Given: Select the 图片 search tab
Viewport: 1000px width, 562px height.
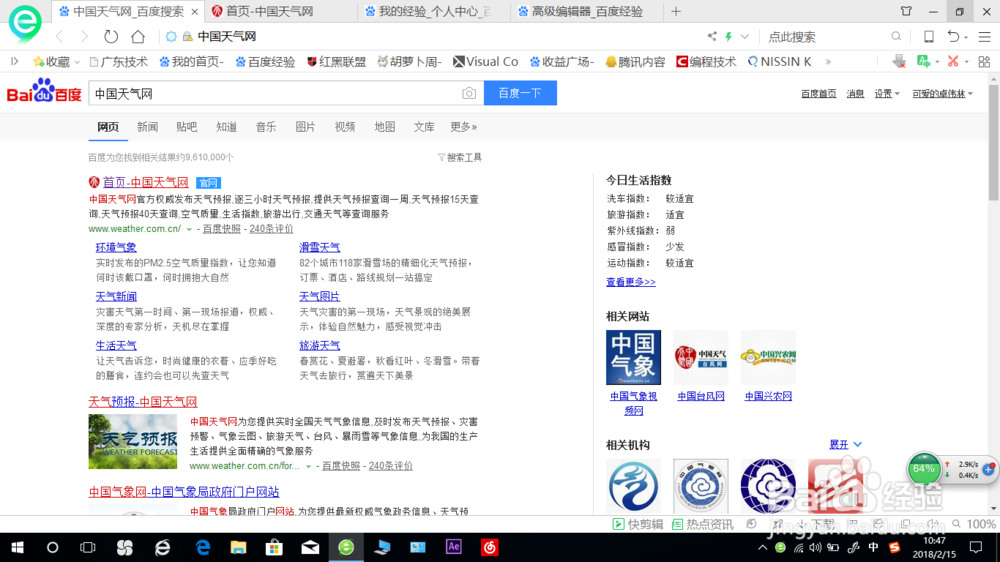Looking at the screenshot, I should click(x=305, y=127).
